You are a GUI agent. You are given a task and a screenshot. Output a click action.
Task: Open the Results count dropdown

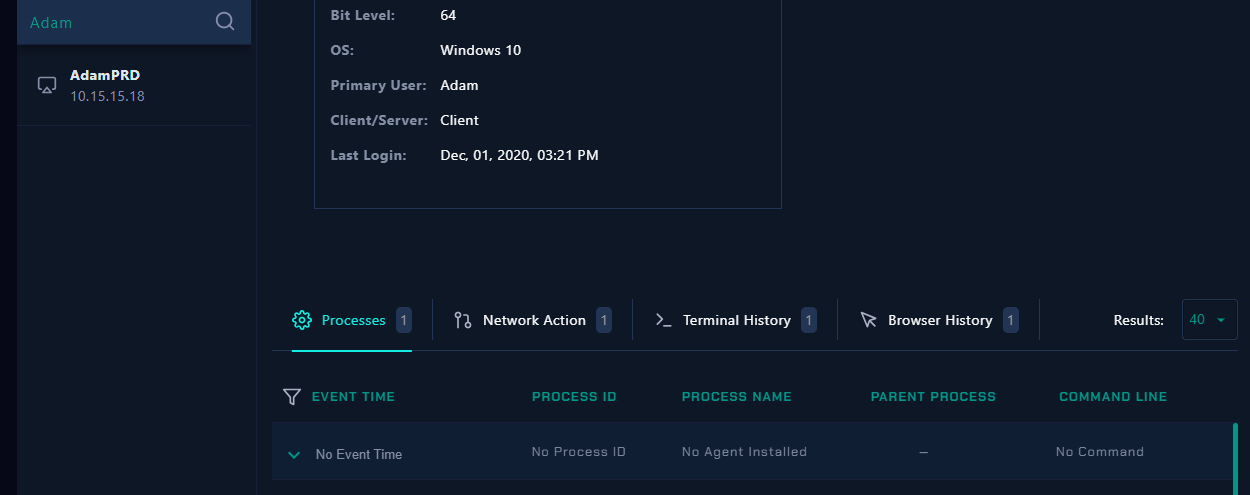[x=1209, y=320]
